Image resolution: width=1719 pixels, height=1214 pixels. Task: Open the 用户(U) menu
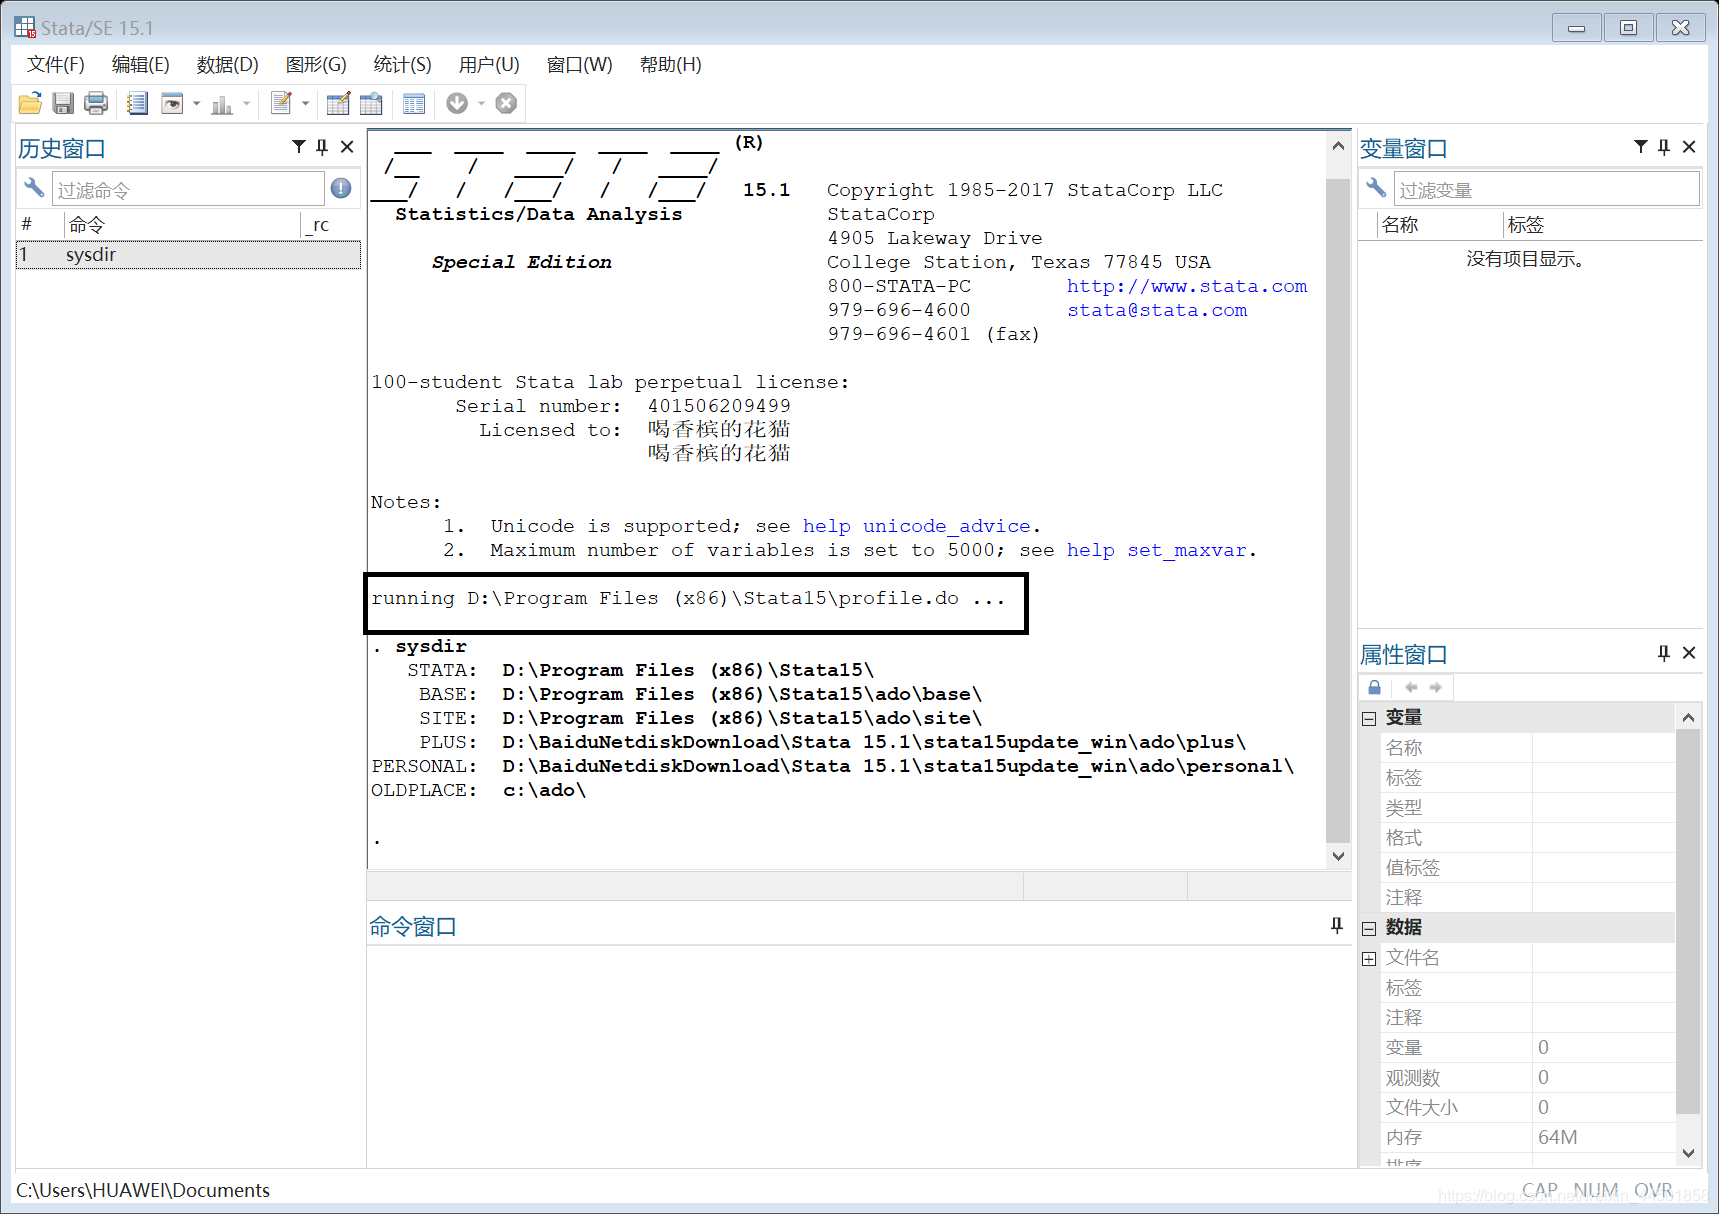pos(489,65)
